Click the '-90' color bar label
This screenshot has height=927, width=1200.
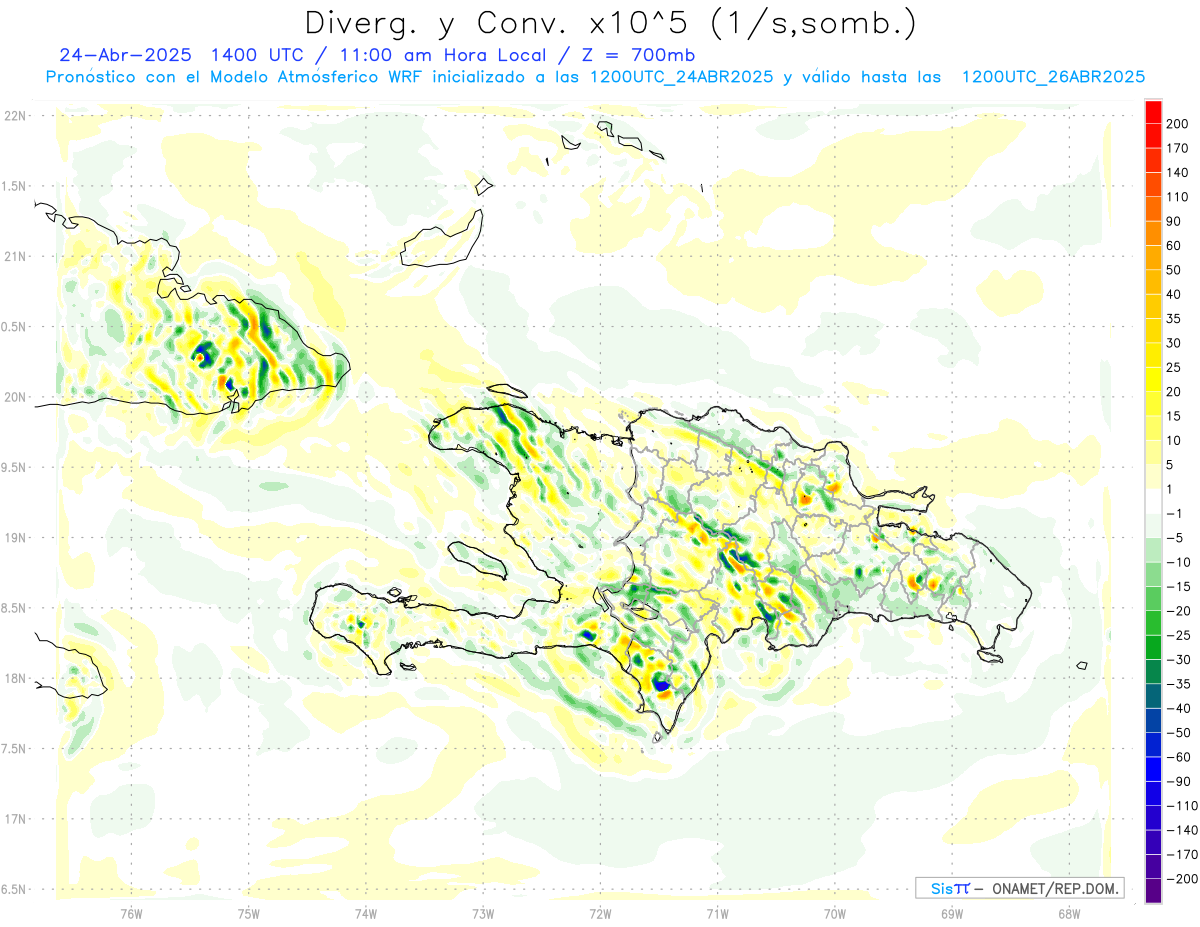tap(1179, 782)
